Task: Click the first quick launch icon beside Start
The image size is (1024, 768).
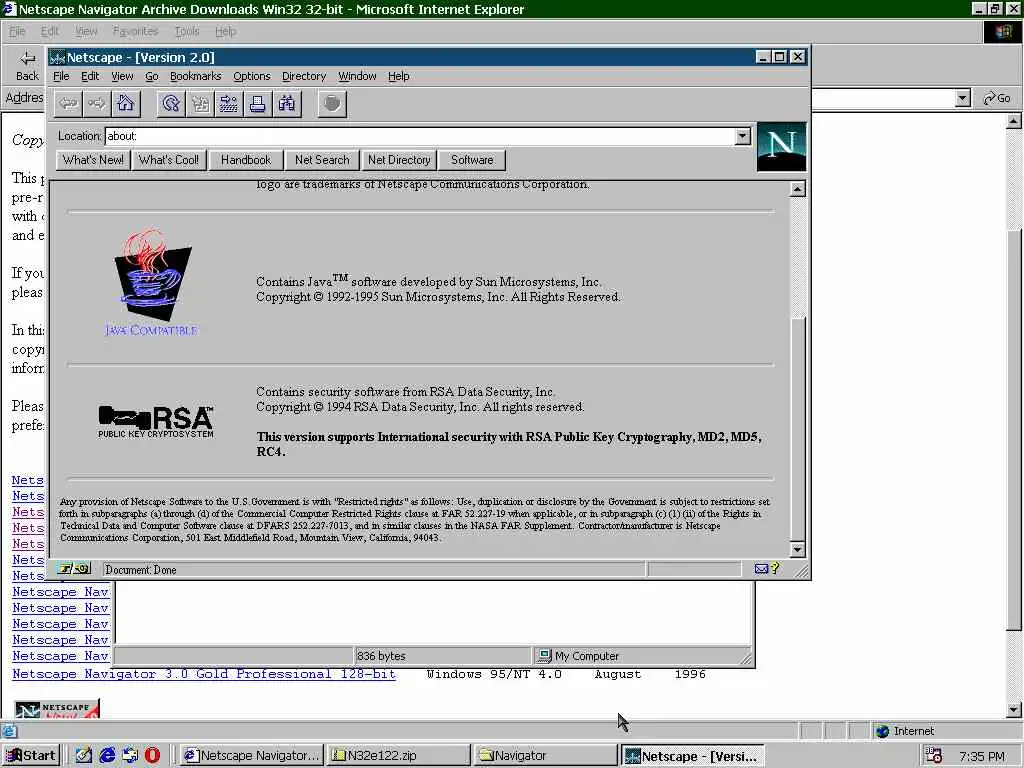Action: [x=84, y=755]
